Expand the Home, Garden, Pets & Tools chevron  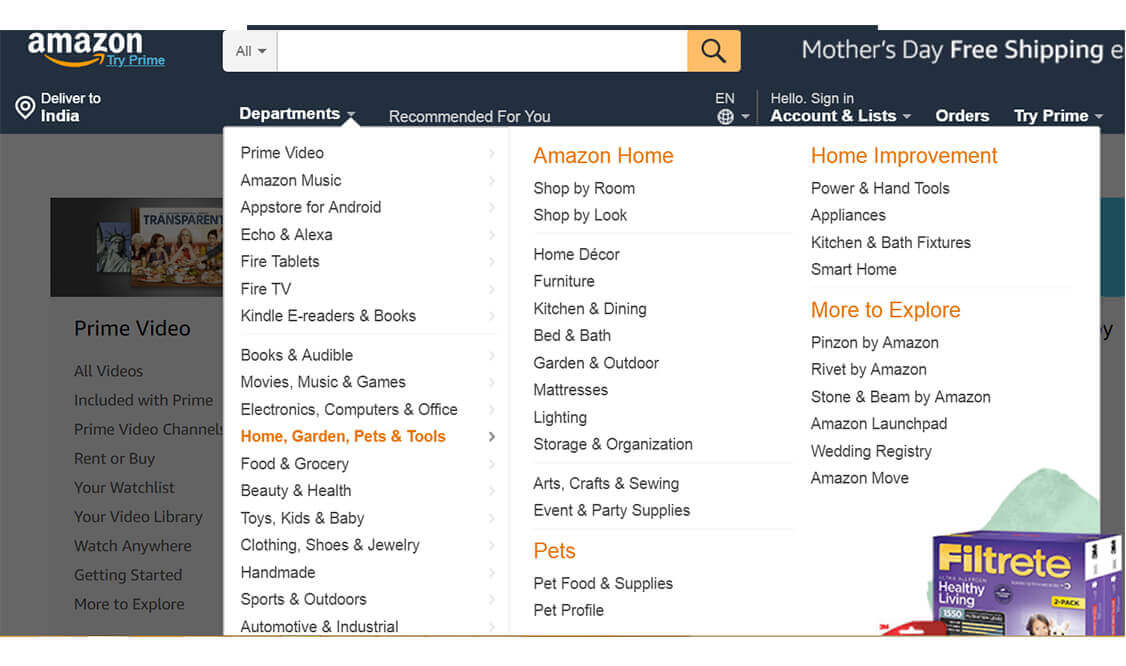click(489, 436)
